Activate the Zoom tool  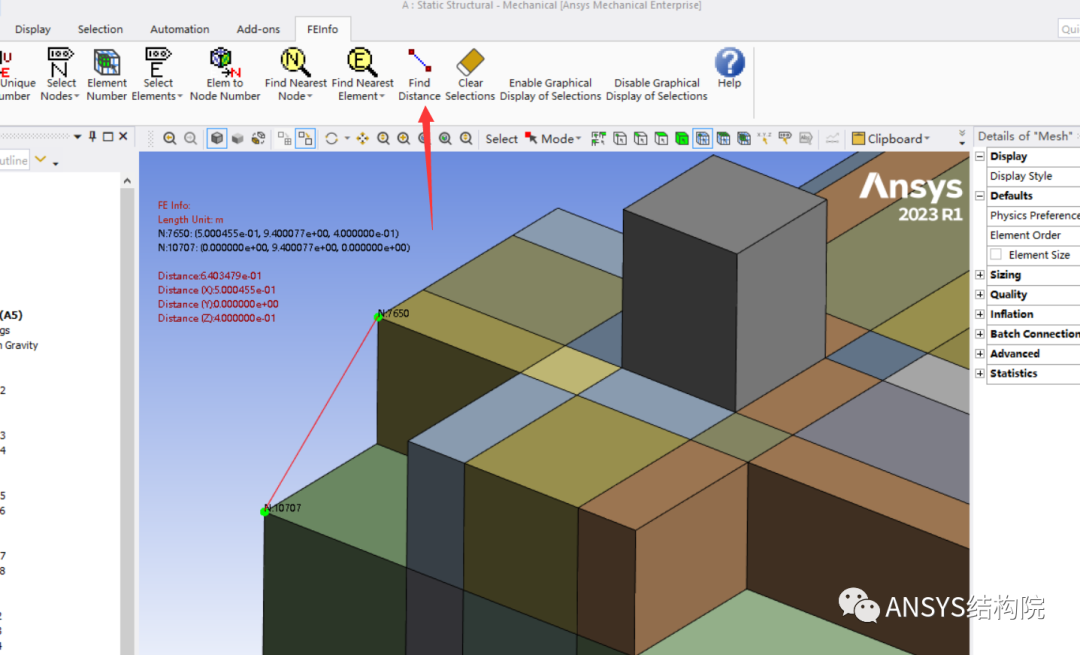pyautogui.click(x=383, y=138)
